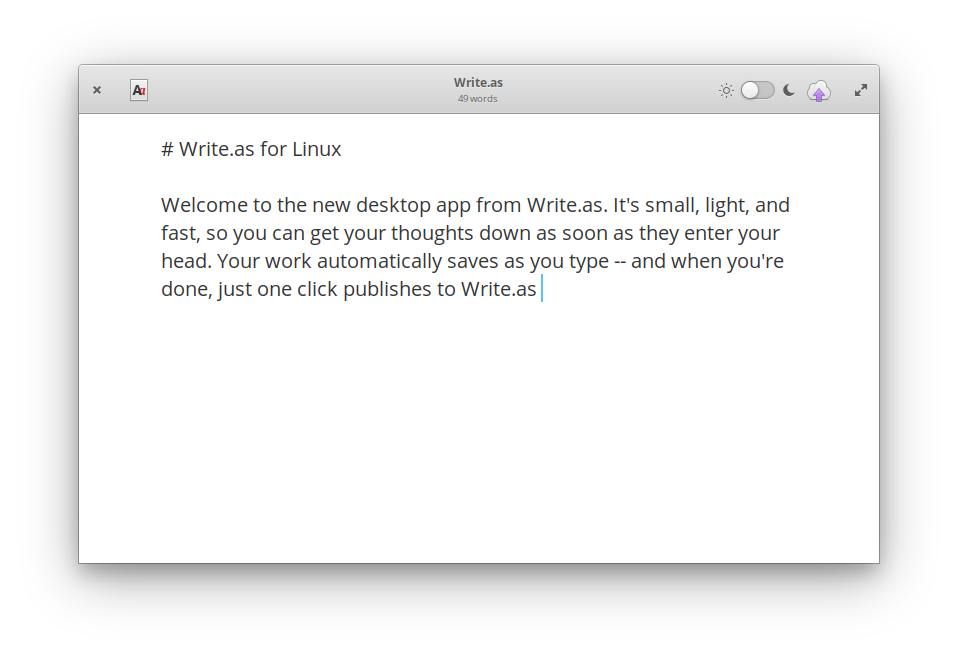Open the font selection button
The width and height of the screenshot is (958, 656).
(139, 90)
